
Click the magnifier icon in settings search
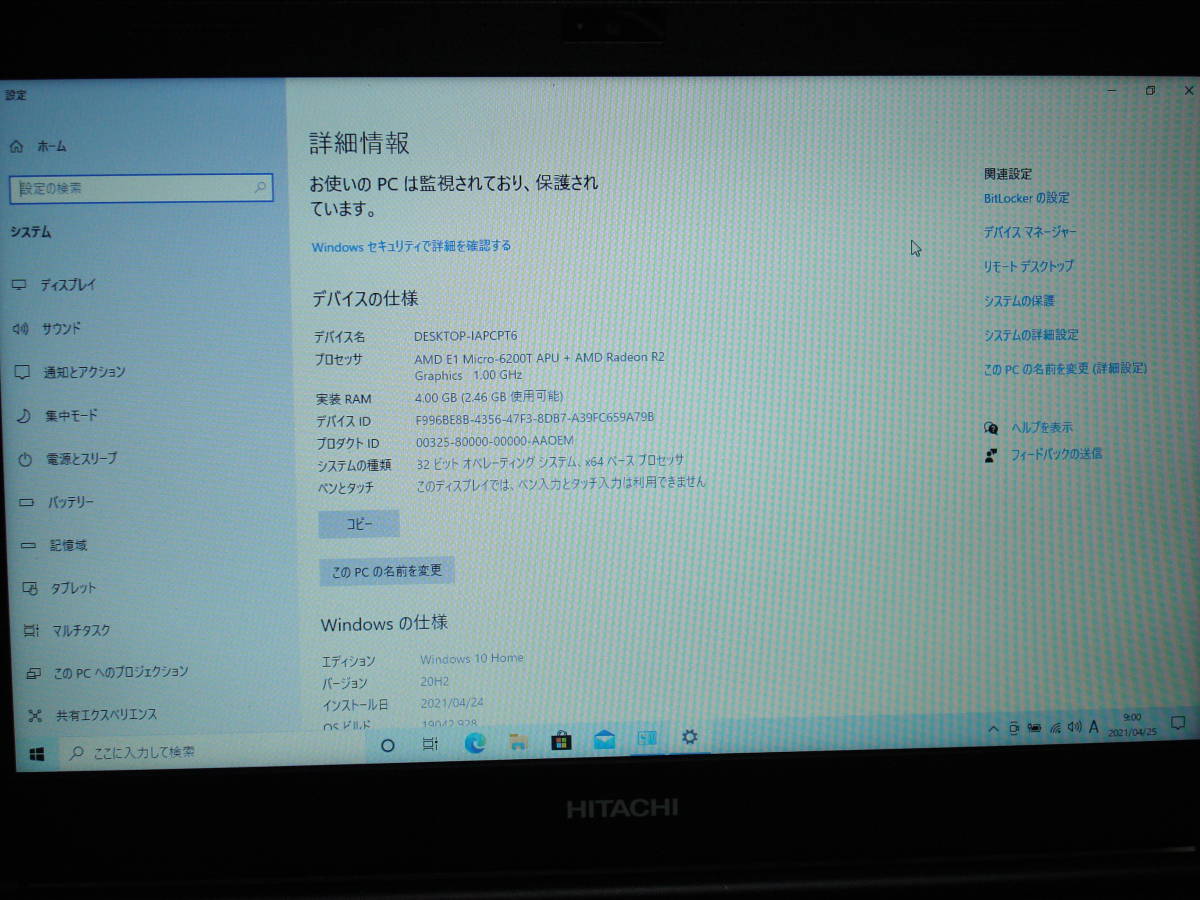tap(260, 187)
